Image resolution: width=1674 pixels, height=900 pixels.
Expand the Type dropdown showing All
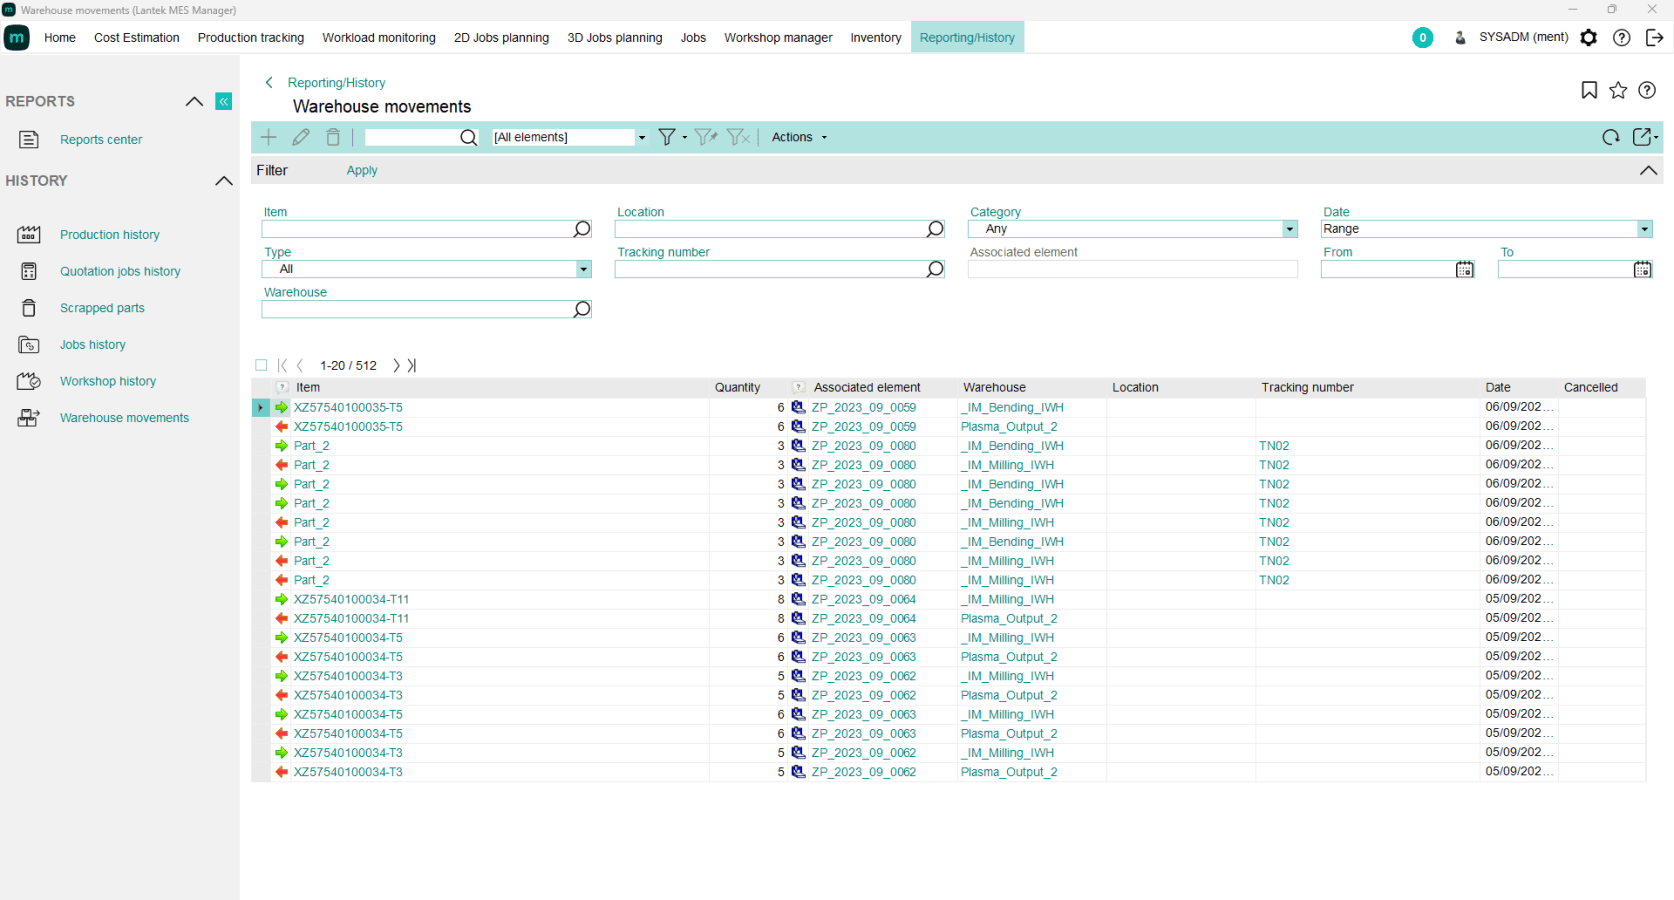tap(583, 269)
